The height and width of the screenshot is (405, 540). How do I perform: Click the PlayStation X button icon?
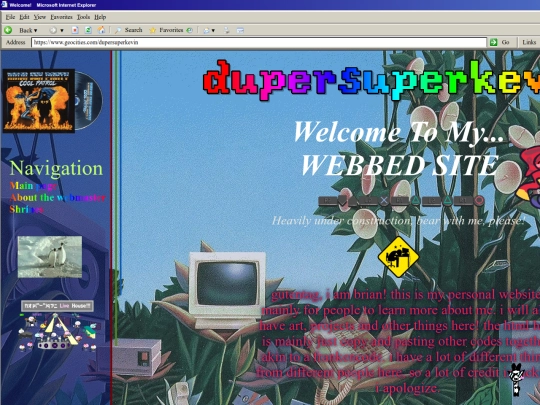[x=384, y=200]
